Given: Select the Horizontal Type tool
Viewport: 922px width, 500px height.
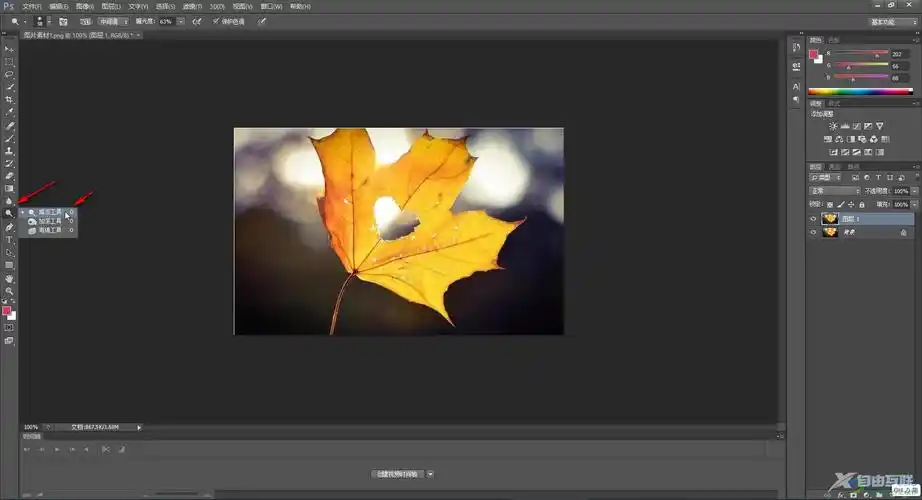Looking at the screenshot, I should 9,240.
